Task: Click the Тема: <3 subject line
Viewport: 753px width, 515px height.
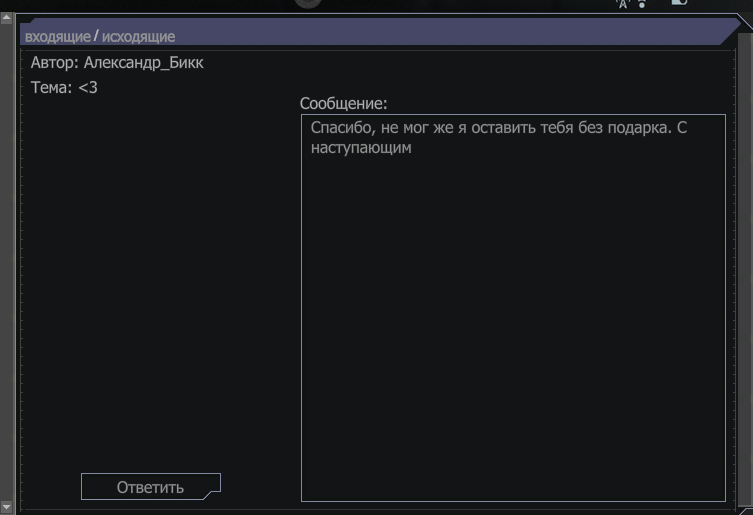Action: [64, 87]
